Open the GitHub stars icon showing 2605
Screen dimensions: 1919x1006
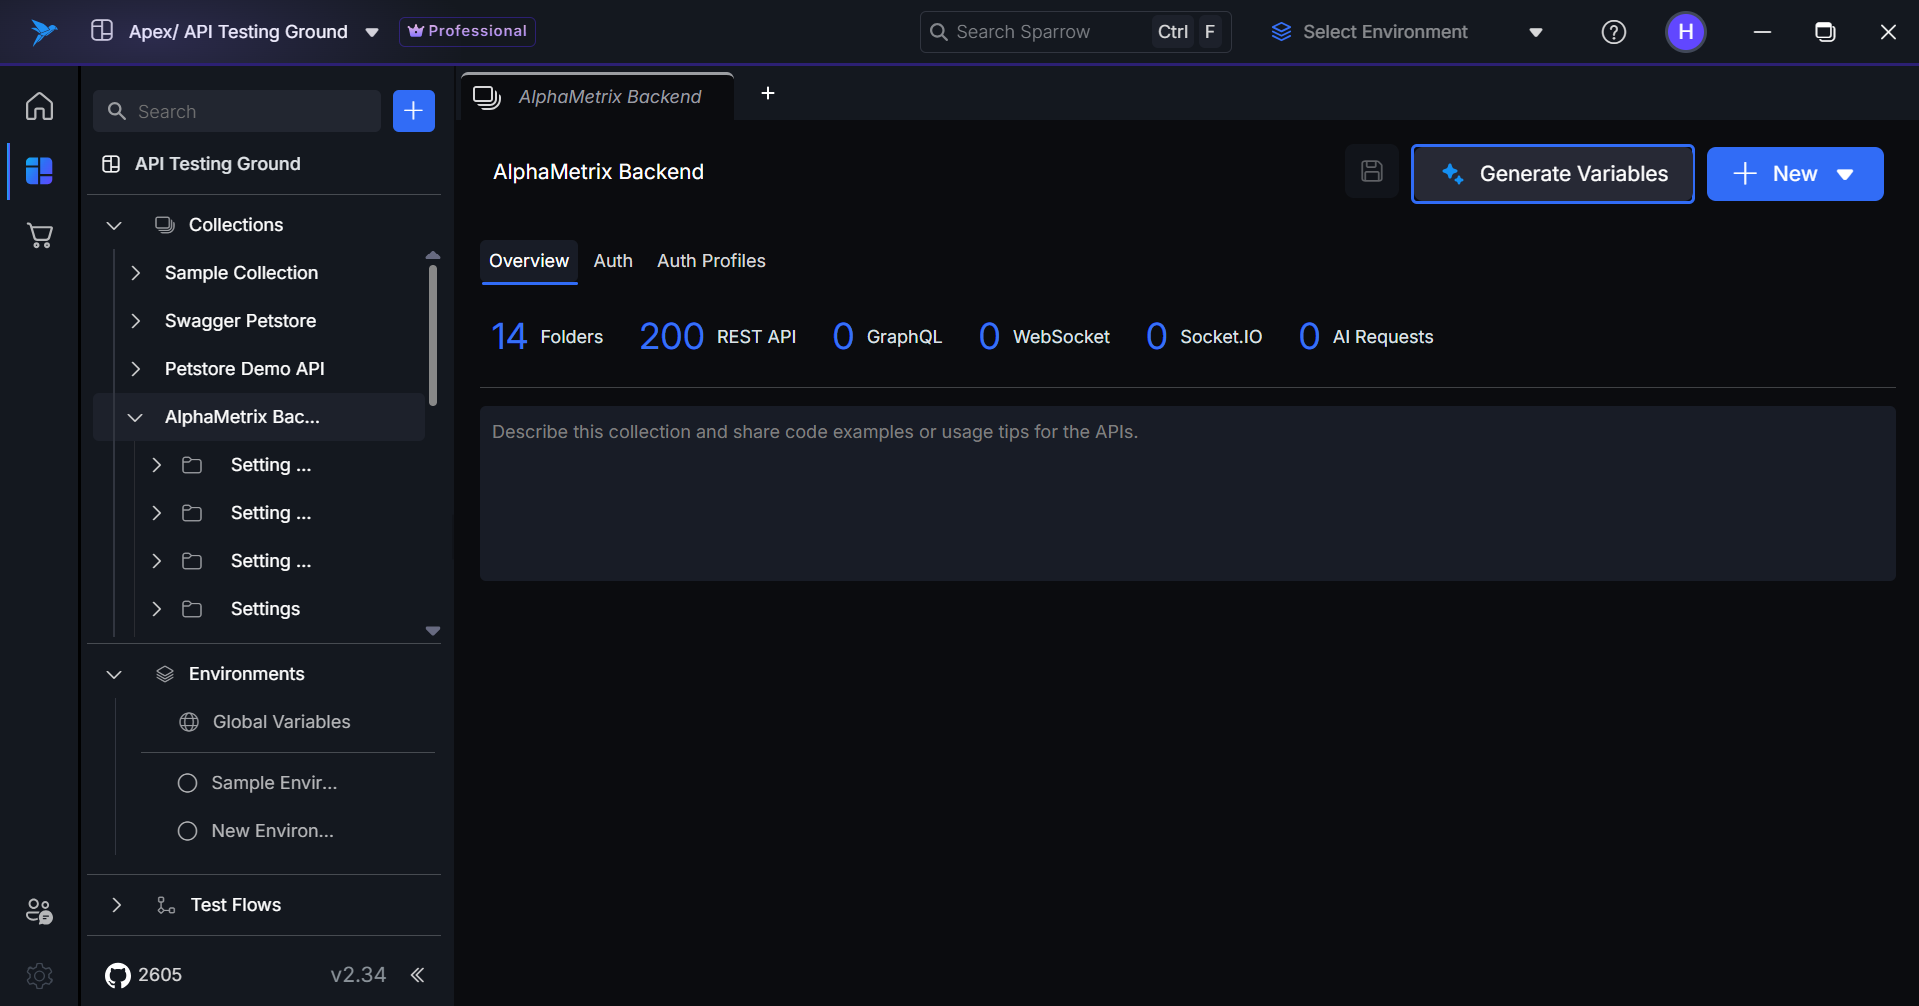coord(118,975)
